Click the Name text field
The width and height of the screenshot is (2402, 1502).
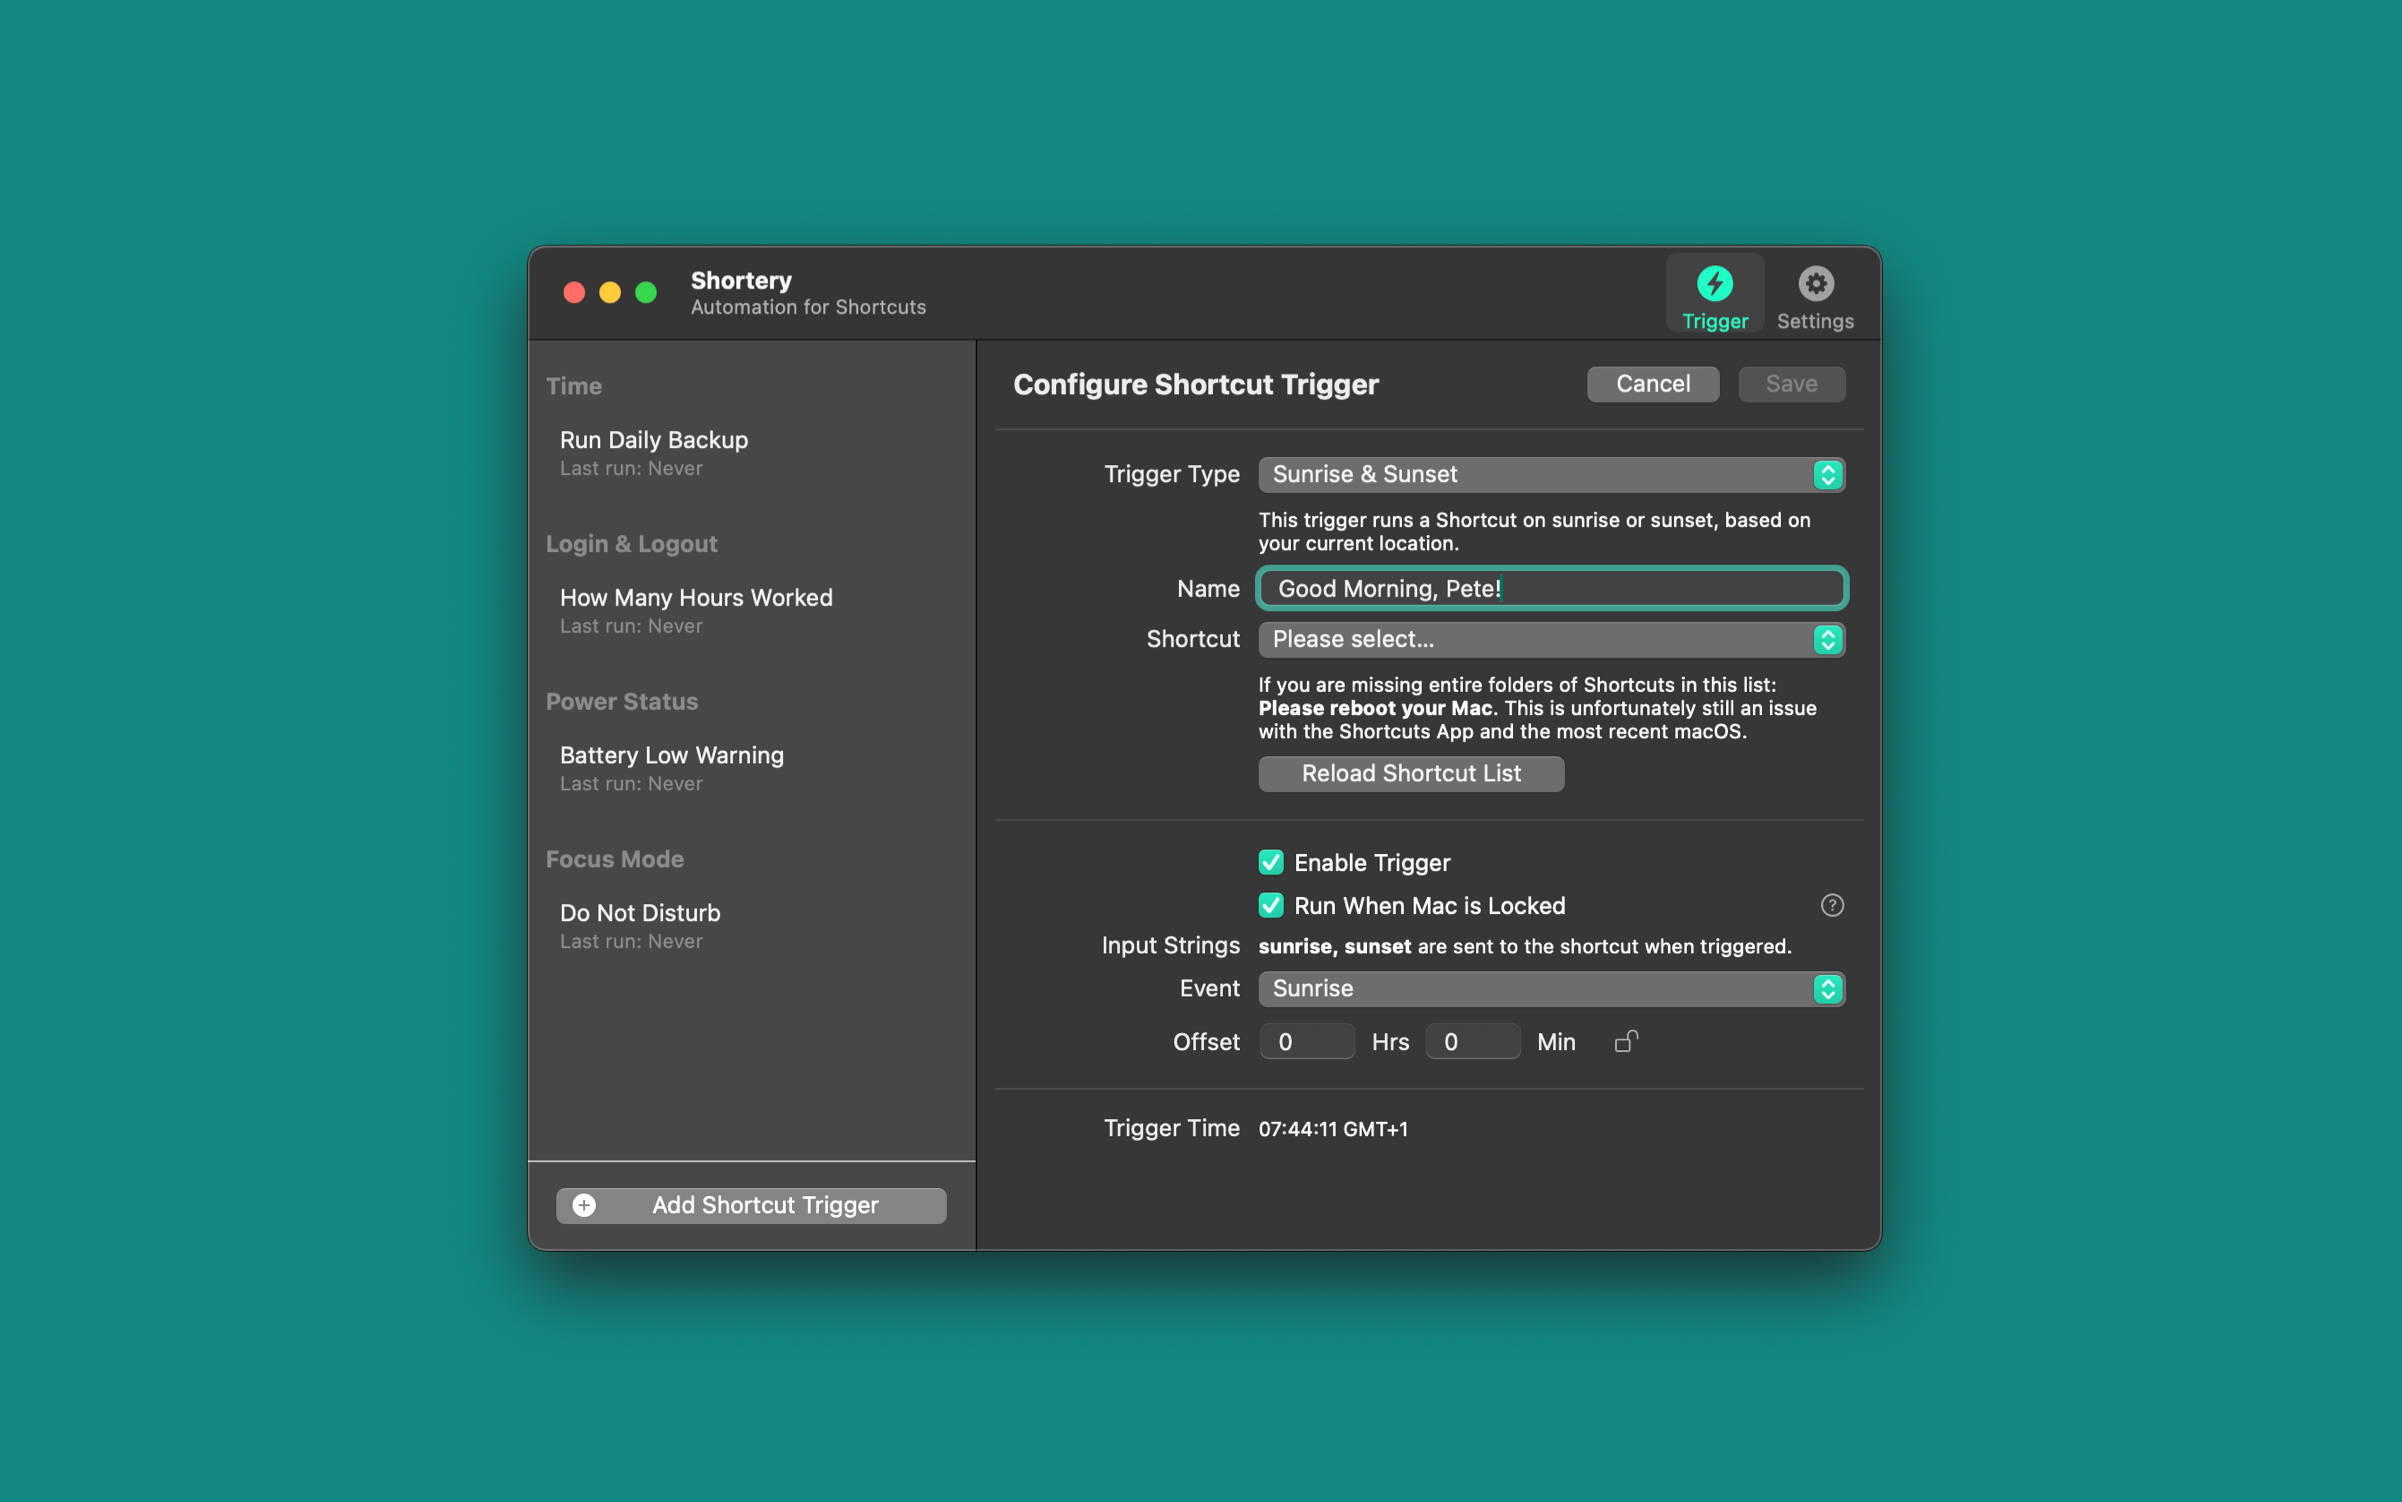[1550, 589]
